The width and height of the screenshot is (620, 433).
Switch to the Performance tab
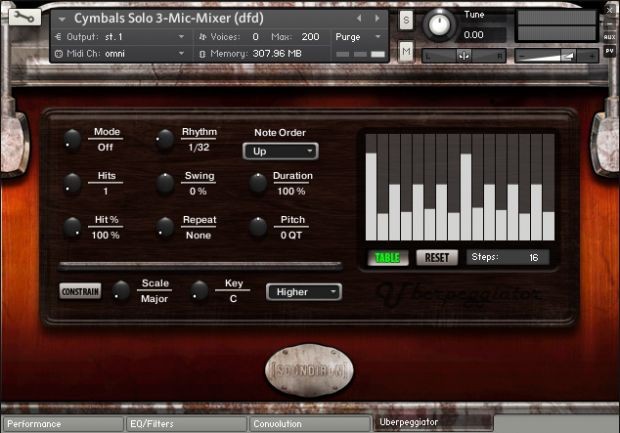click(62, 424)
